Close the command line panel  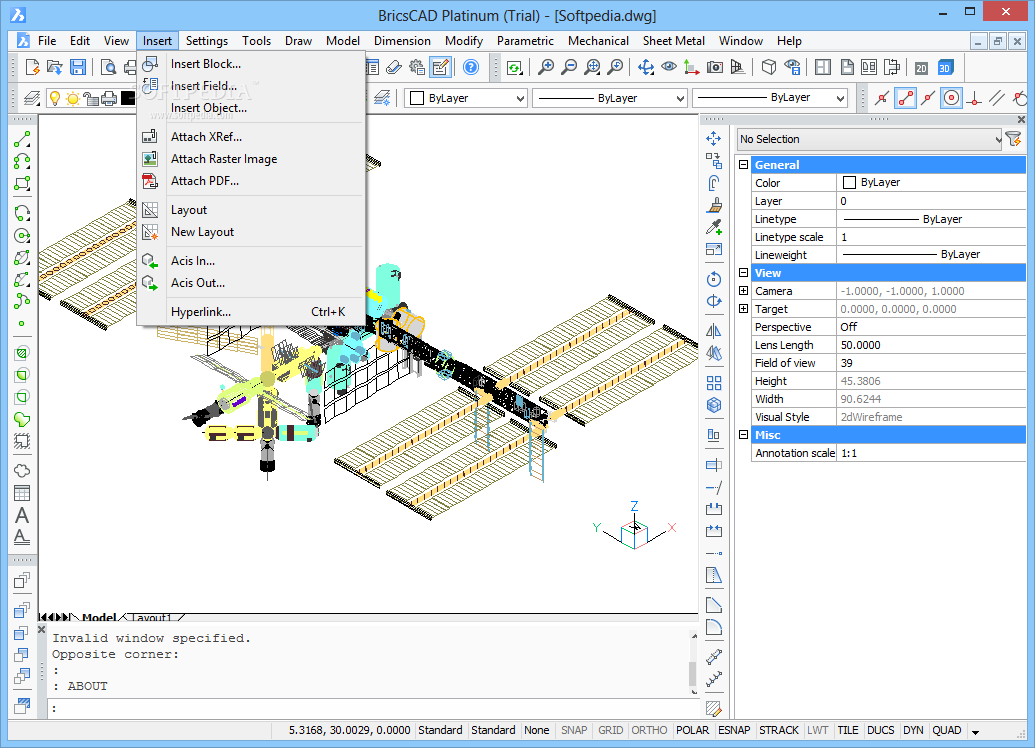42,630
